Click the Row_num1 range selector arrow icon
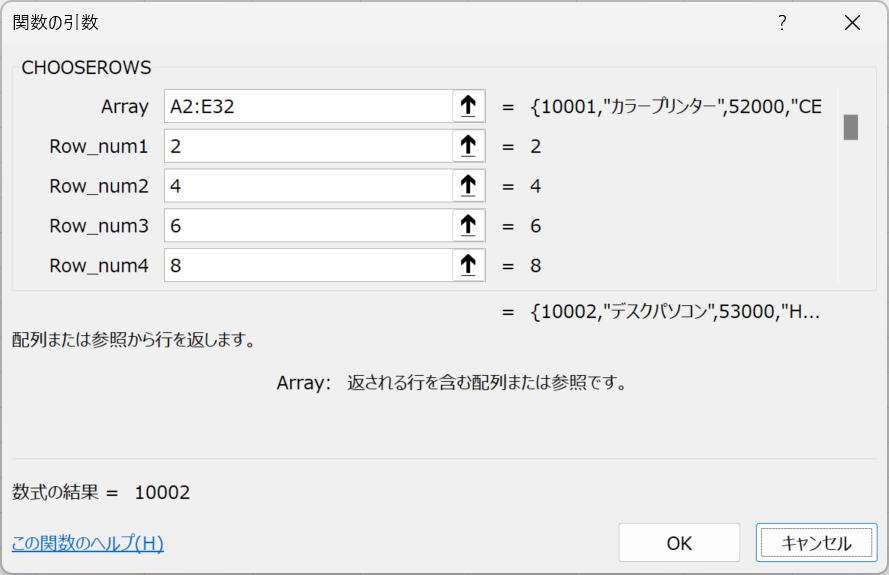 pos(467,146)
